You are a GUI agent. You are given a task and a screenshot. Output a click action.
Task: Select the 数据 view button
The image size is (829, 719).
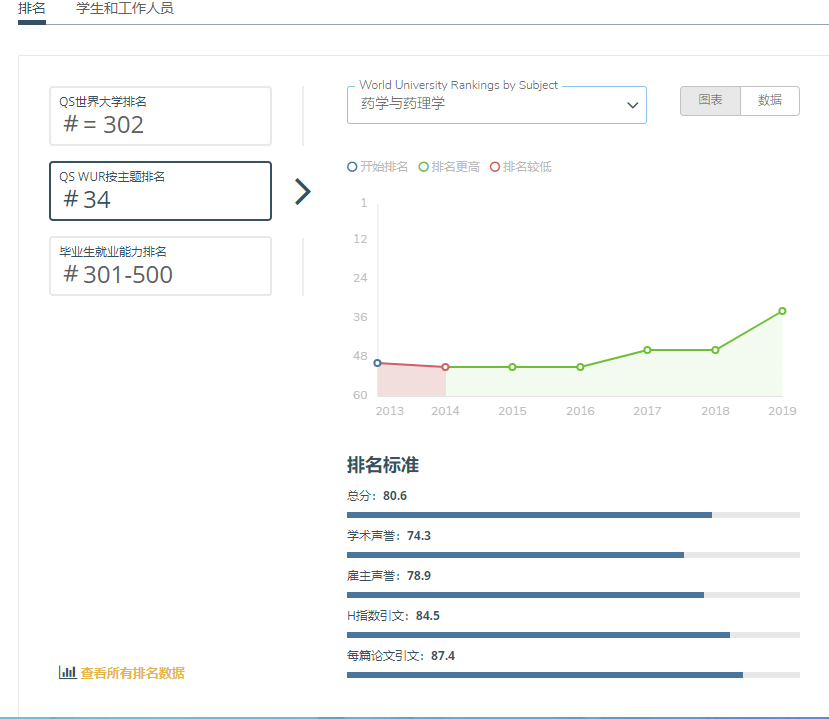(770, 101)
